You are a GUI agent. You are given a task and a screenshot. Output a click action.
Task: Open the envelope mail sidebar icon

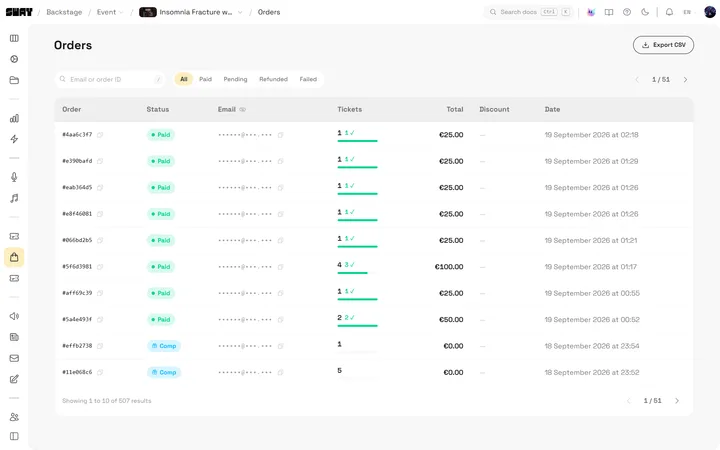(14, 358)
